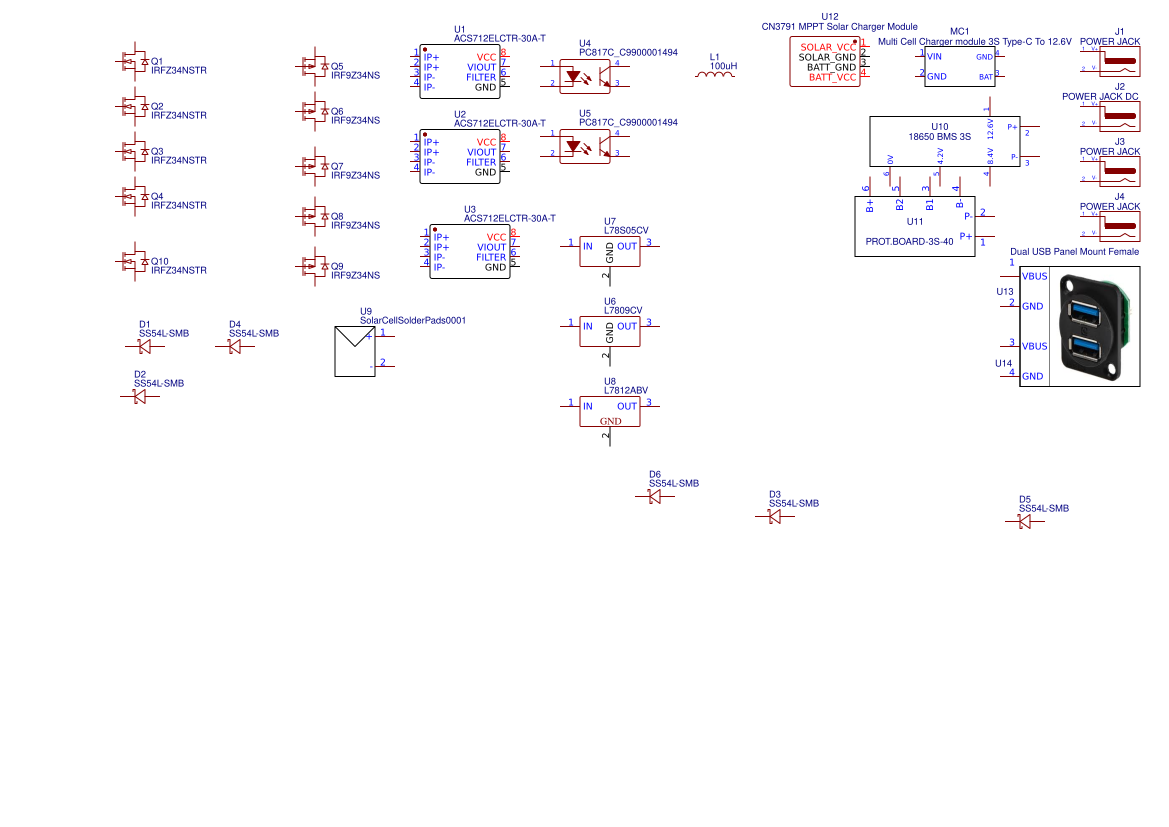Screen dimensions: 1169x827
Task: Select the L1 inductor coil symbol
Action: [x=715, y=75]
